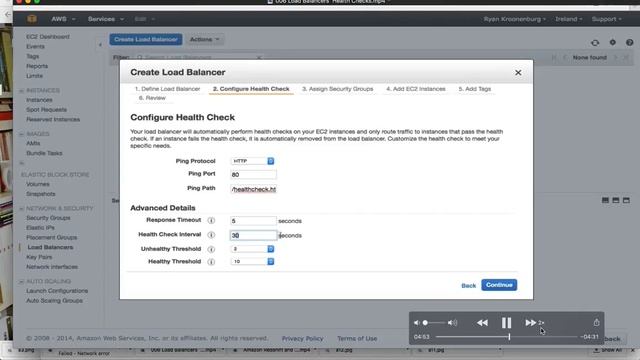
Task: Open the help question mark icon
Action: coord(629,42)
